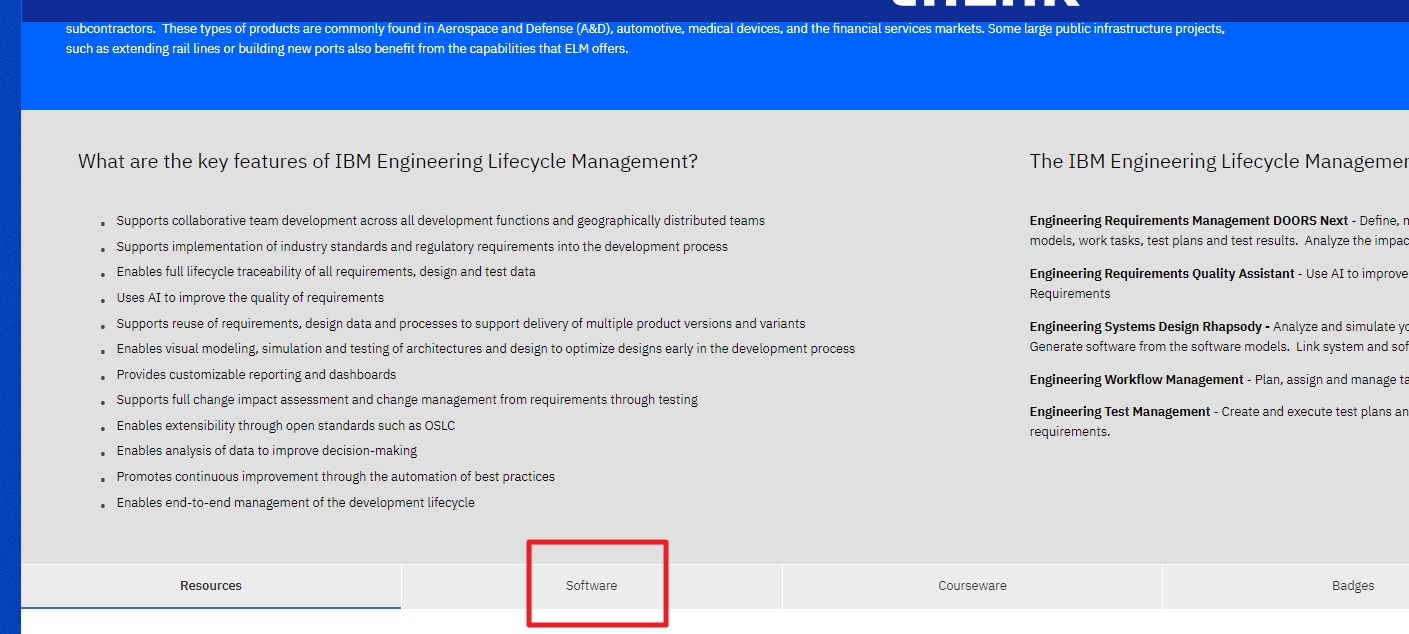Click the "Promotes continuous improvement" bullet
Screen dimensions: 1409x634
point(336,477)
